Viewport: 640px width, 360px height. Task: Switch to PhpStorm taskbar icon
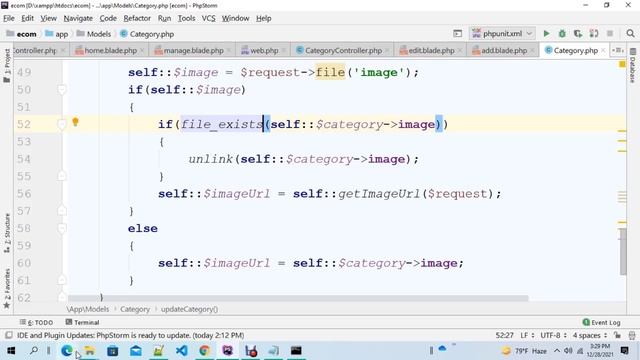(x=227, y=351)
